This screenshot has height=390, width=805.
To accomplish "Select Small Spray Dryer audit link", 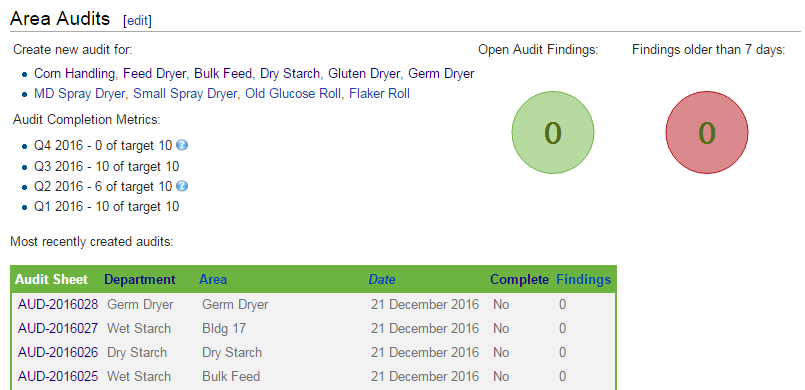I will click(185, 94).
